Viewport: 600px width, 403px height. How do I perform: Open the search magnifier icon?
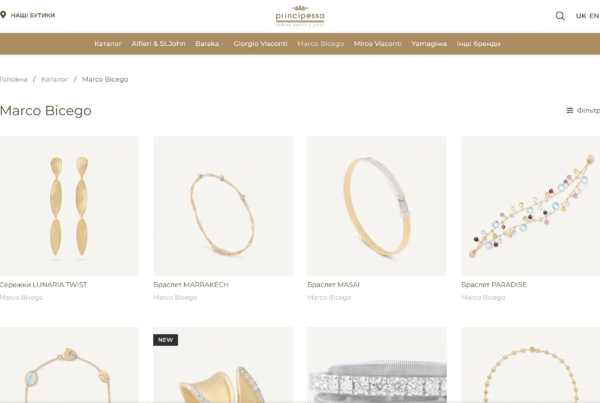coord(560,16)
